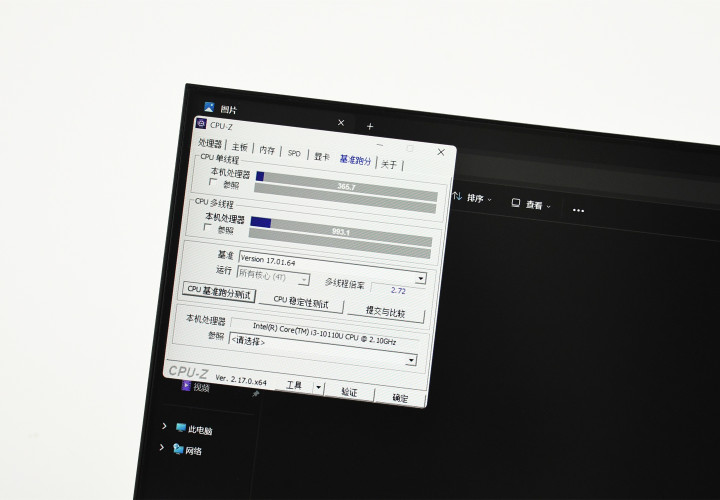Click the sort arrows icon in File Explorer toolbar
Image resolution: width=720 pixels, height=500 pixels.
coord(457,196)
